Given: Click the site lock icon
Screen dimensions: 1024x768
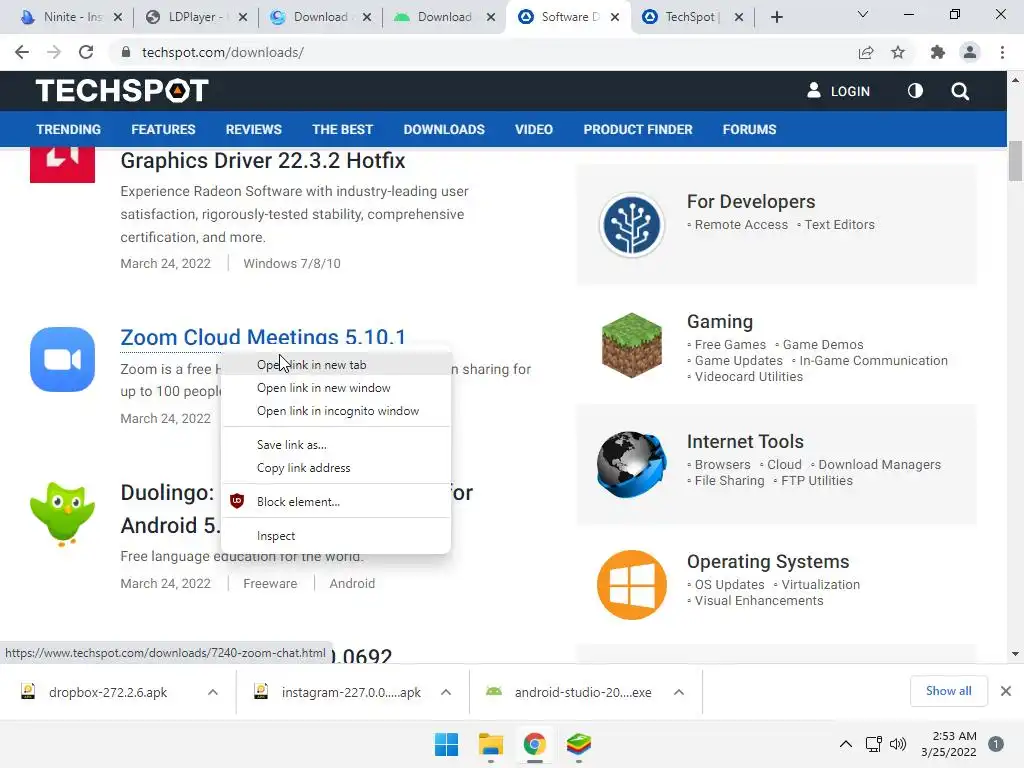Looking at the screenshot, I should (126, 52).
